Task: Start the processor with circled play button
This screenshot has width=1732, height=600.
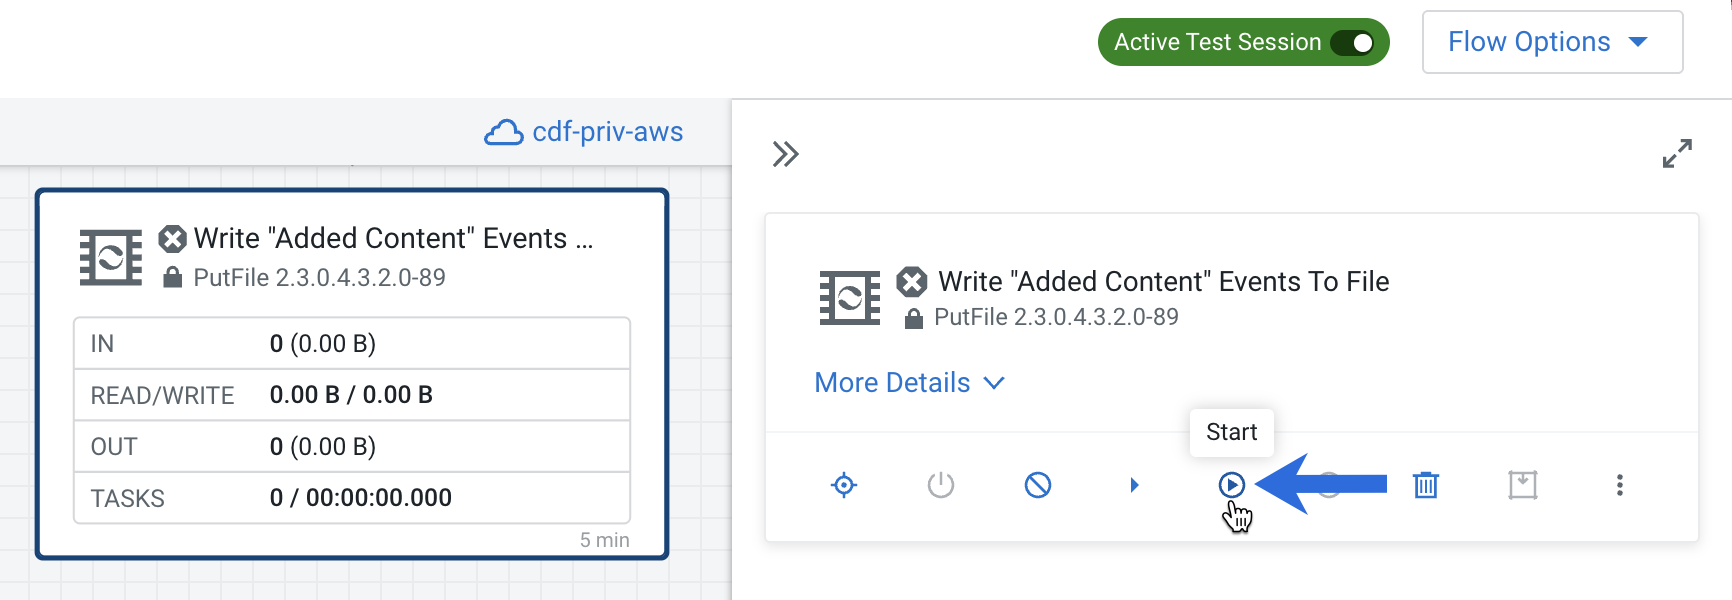Action: [x=1232, y=485]
